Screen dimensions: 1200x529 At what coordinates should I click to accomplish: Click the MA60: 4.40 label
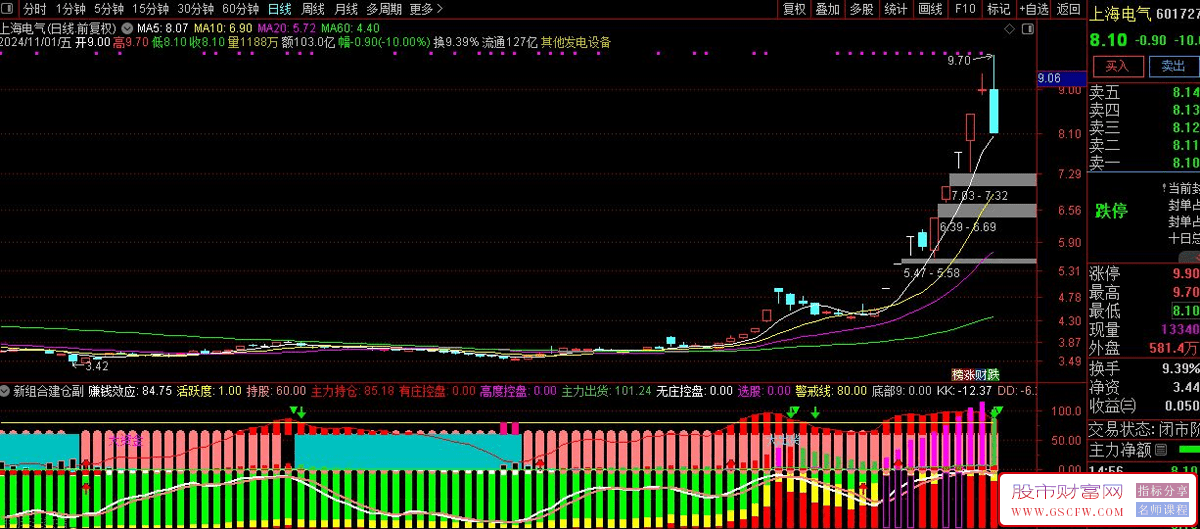coord(351,28)
